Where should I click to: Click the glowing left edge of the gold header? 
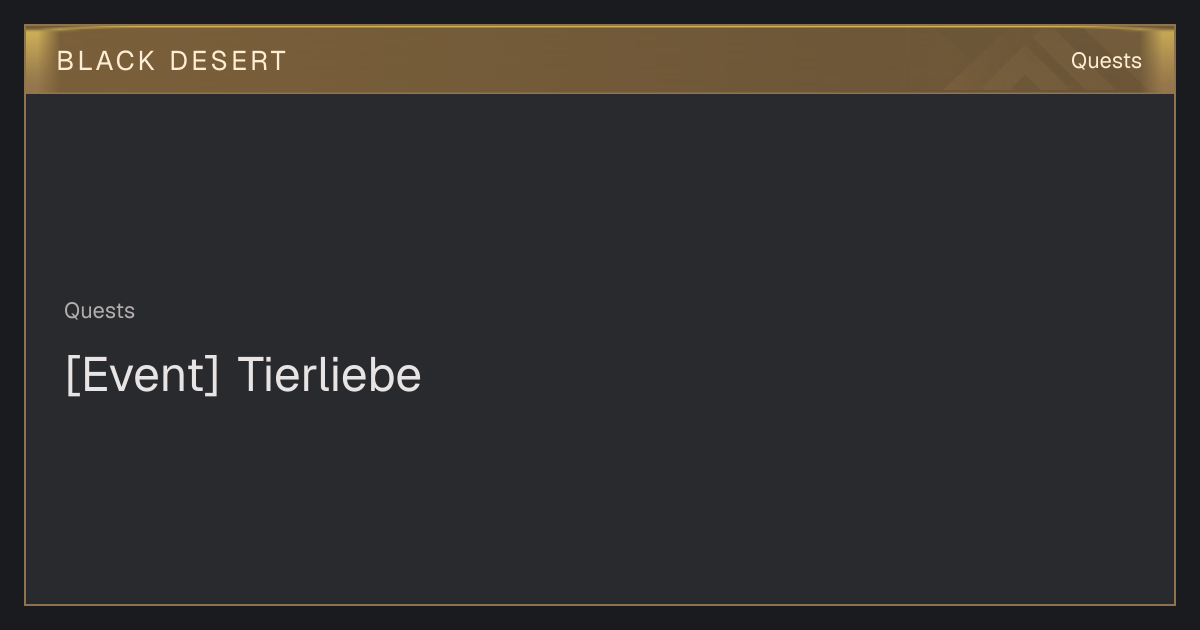tap(32, 60)
